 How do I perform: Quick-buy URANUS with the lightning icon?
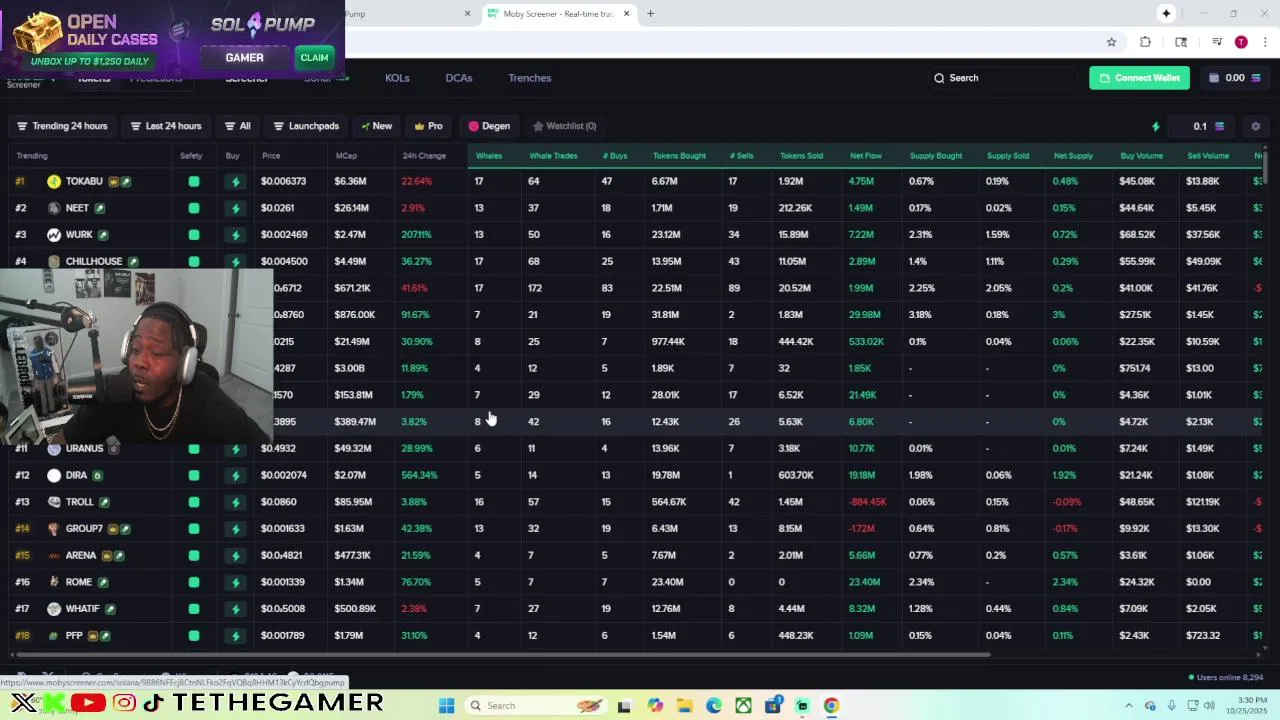click(235, 449)
